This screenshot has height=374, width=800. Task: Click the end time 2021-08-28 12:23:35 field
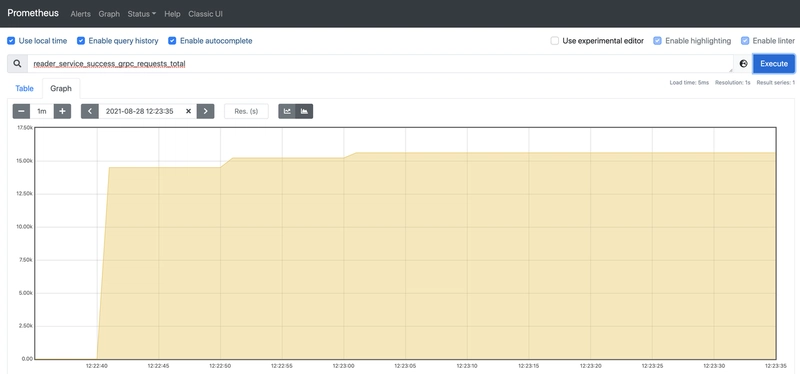point(139,111)
